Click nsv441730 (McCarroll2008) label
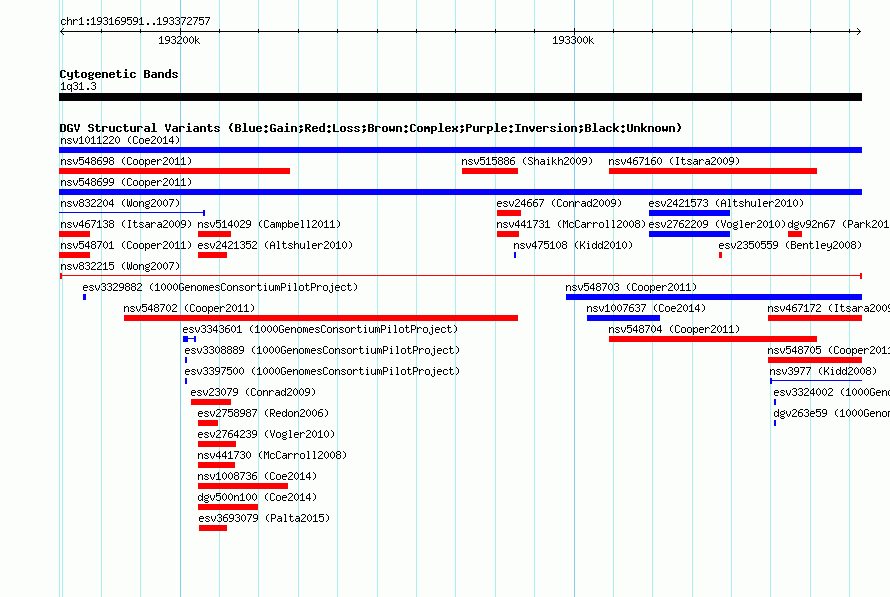Image resolution: width=890 pixels, height=597 pixels. coord(272,455)
